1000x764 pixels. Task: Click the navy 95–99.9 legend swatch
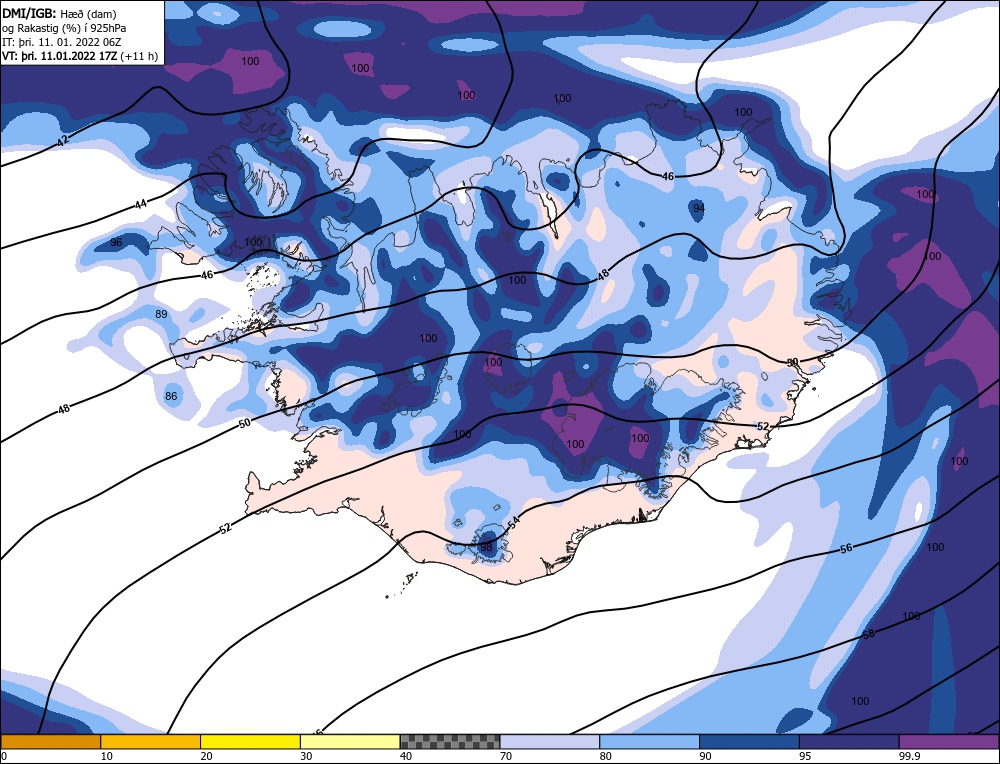coord(849,742)
